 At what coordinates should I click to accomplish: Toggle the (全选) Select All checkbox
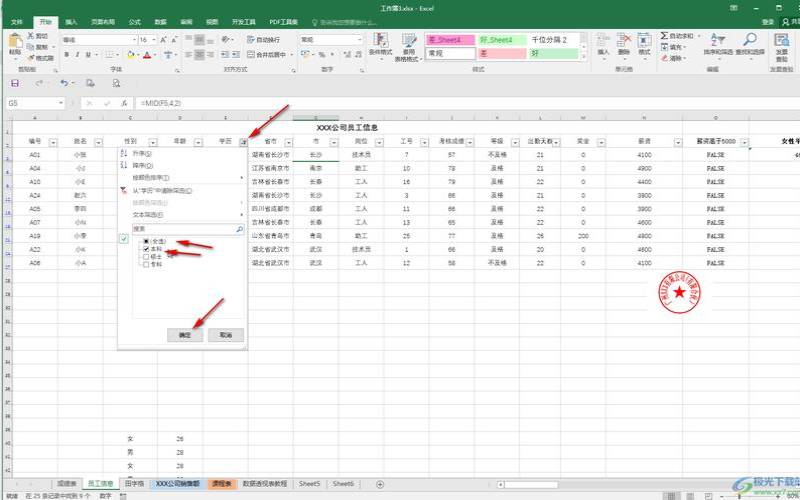click(146, 241)
